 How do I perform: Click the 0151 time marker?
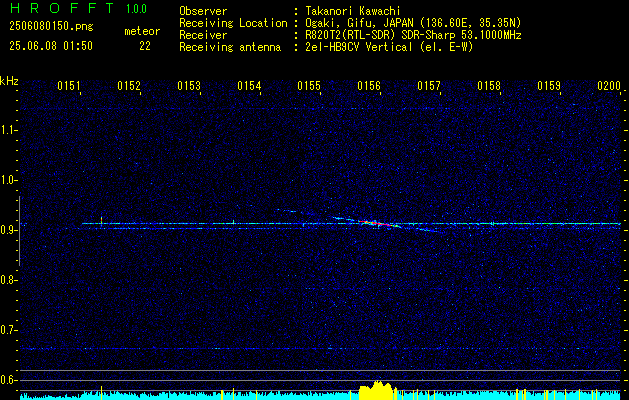click(x=69, y=85)
